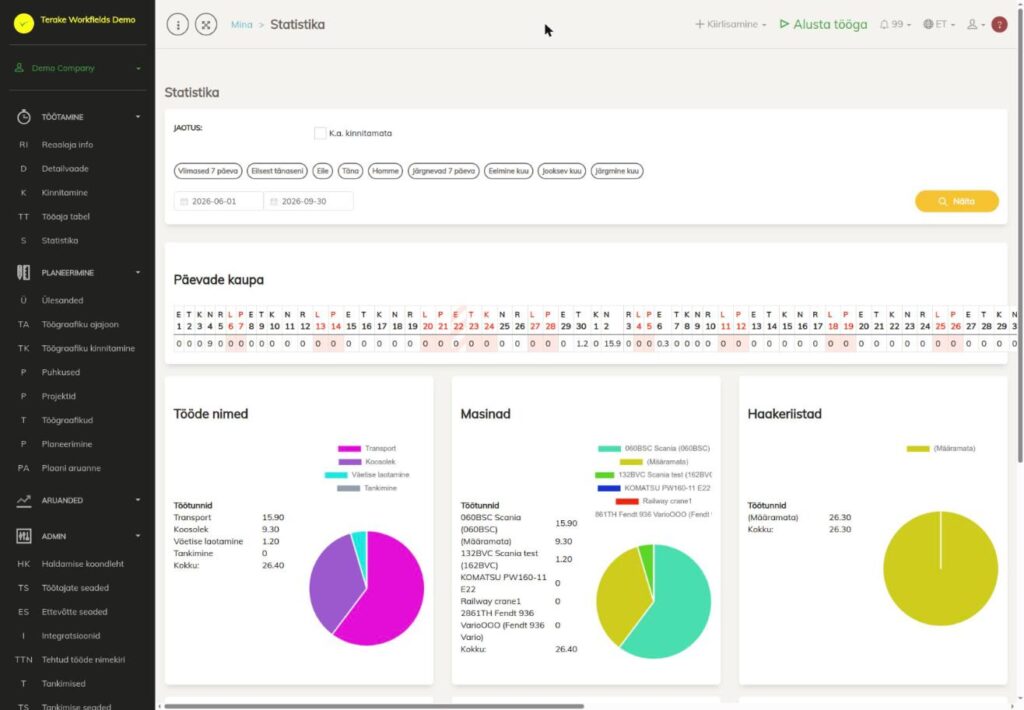1024x710 pixels.
Task: Click the three-dot options icon in header
Action: [x=178, y=25]
